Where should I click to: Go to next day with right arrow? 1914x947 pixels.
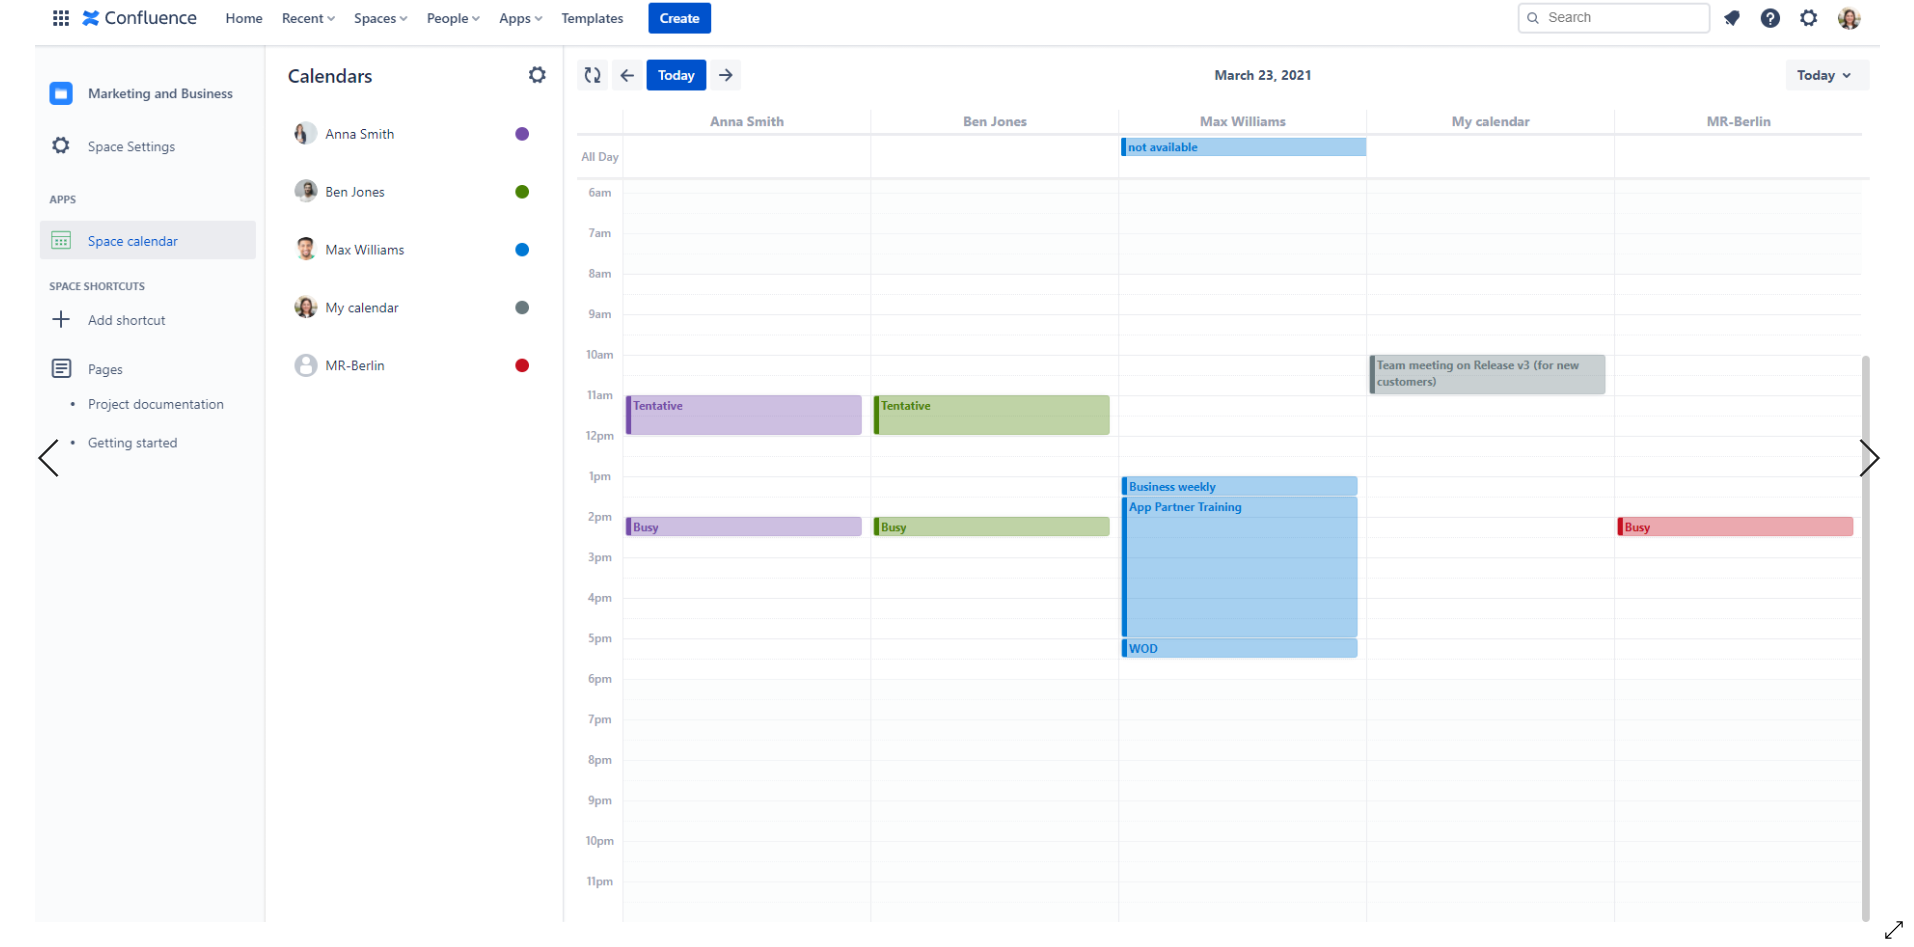726,75
